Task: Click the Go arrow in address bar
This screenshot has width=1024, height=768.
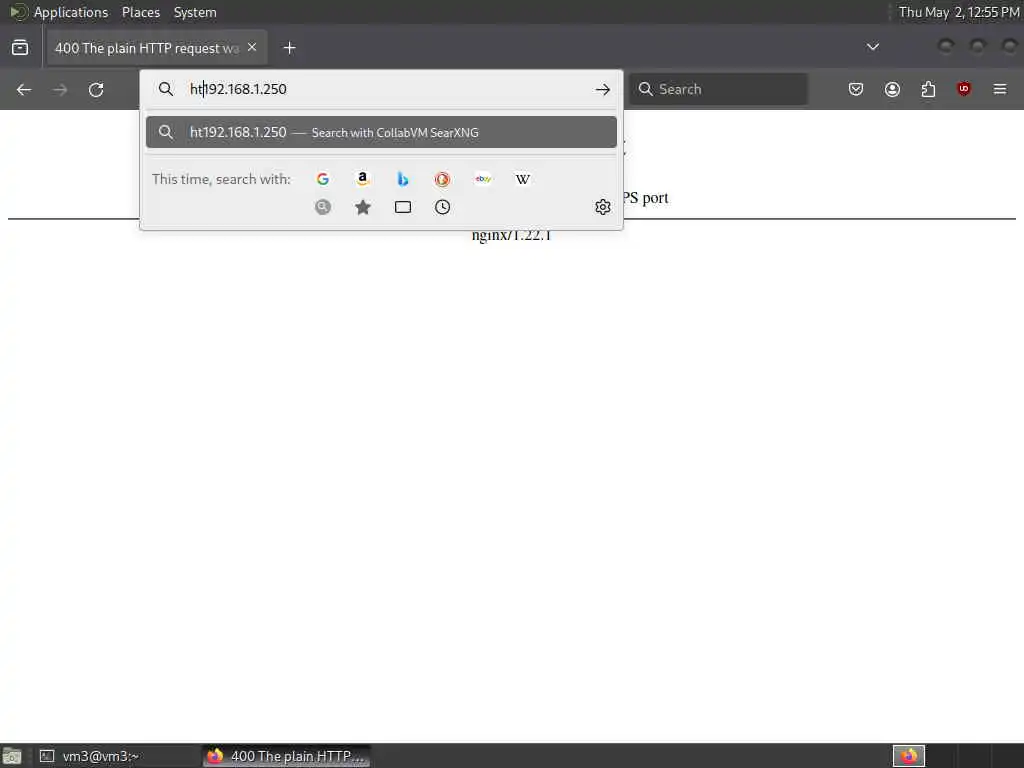Action: (602, 89)
